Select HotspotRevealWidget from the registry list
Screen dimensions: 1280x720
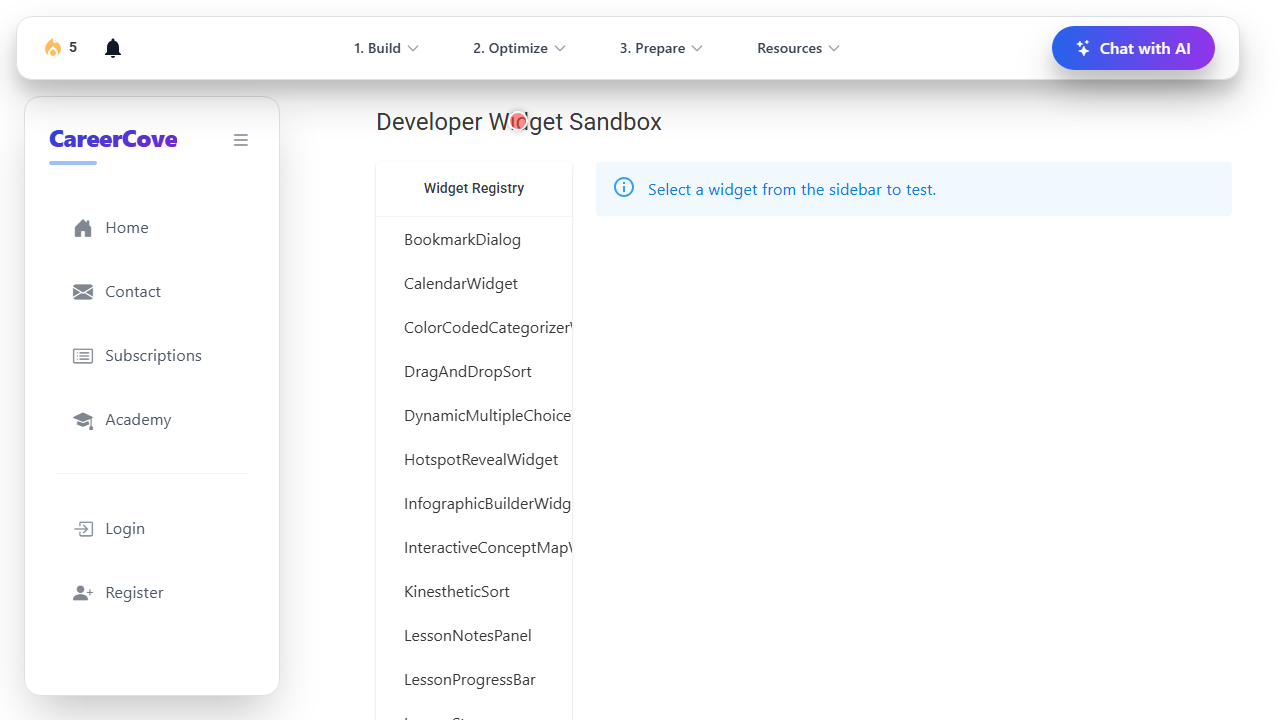click(x=474, y=460)
